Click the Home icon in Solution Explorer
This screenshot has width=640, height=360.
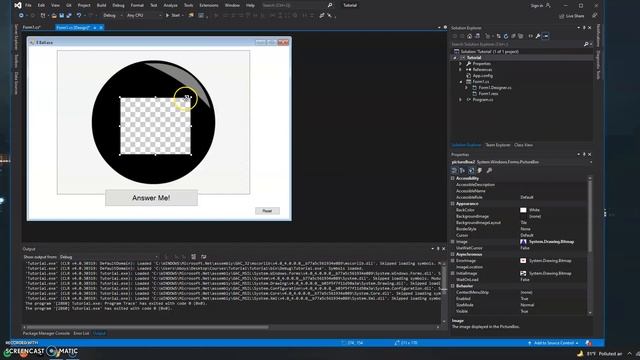pyautogui.click(x=469, y=36)
